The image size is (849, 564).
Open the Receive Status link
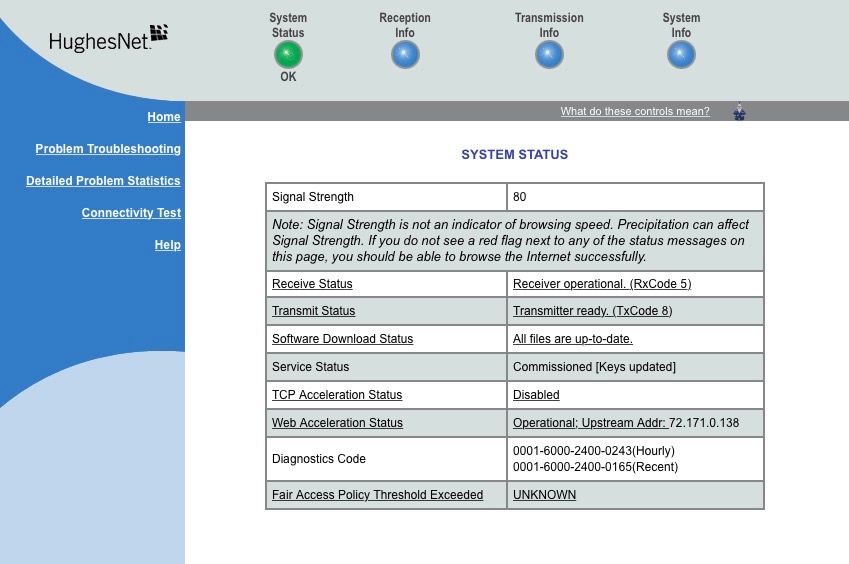click(312, 284)
